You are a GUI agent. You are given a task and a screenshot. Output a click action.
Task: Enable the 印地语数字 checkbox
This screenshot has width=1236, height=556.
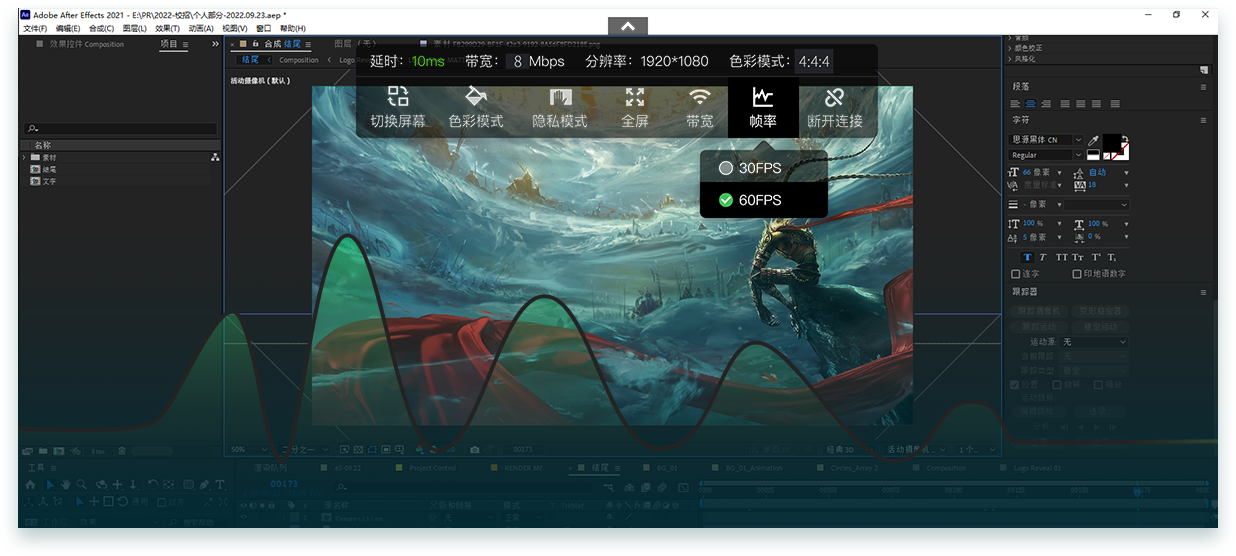tap(1076, 274)
